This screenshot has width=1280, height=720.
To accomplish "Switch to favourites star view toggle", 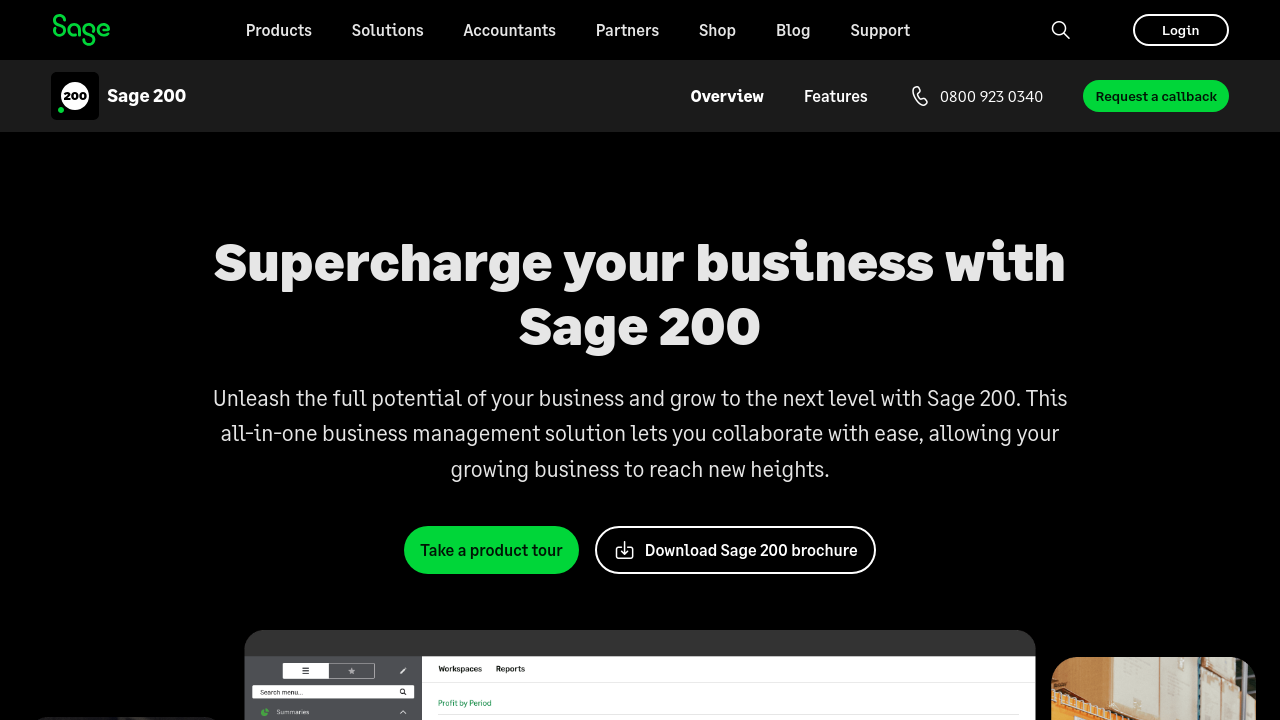I will [351, 671].
